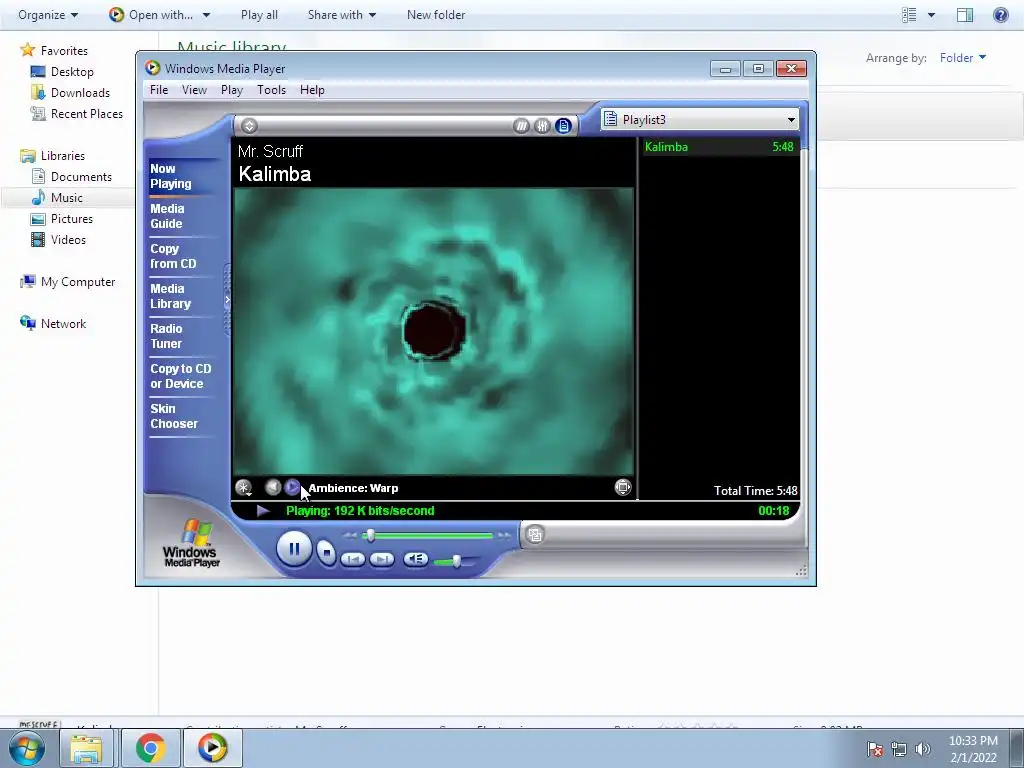Pause playback in Windows Media Player

294,549
